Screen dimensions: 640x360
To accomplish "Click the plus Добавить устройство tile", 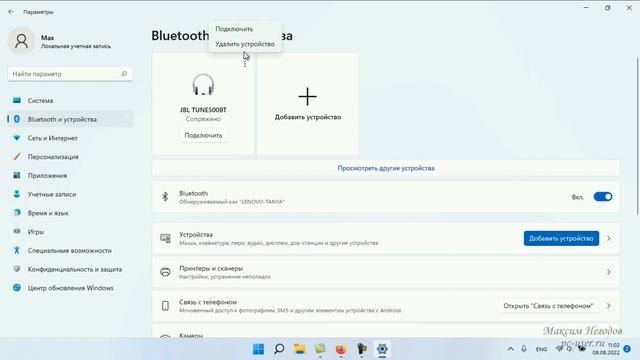I will click(308, 104).
